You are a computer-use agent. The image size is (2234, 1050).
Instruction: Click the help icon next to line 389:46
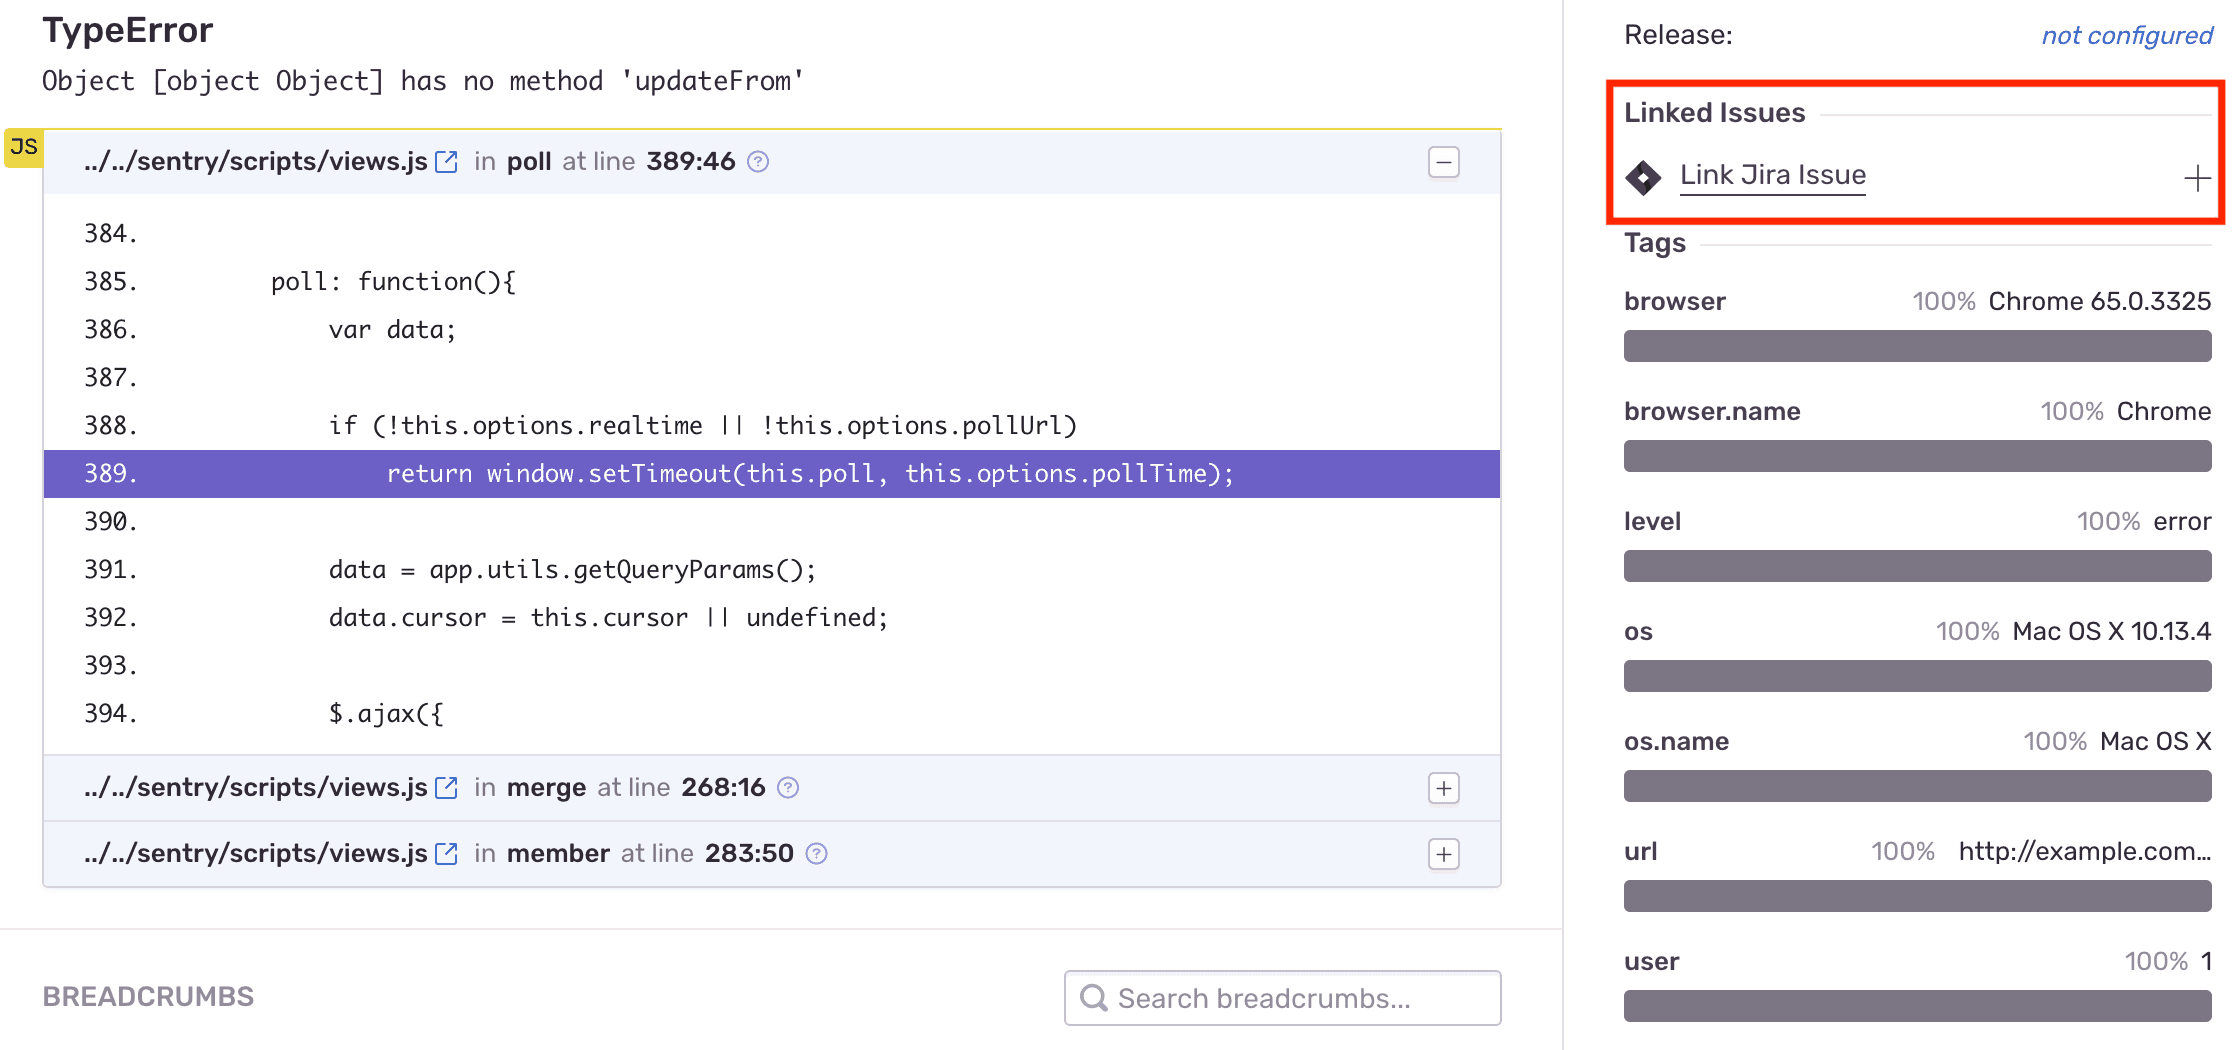[x=759, y=161]
